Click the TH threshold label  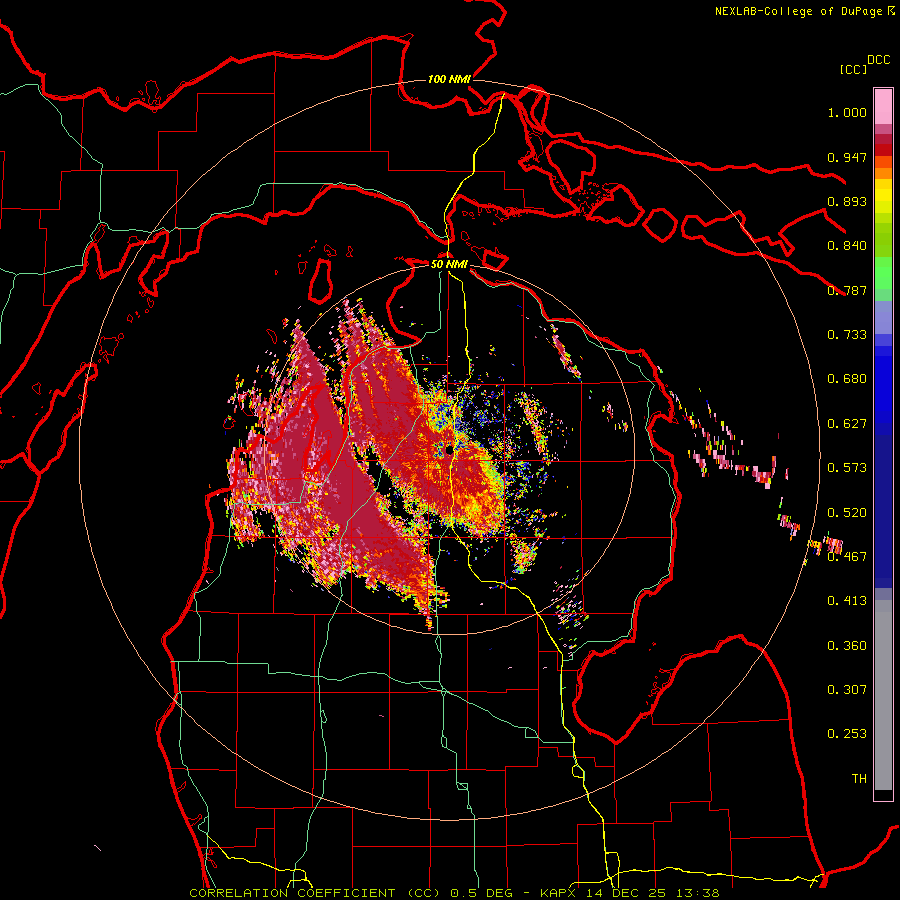[859, 779]
